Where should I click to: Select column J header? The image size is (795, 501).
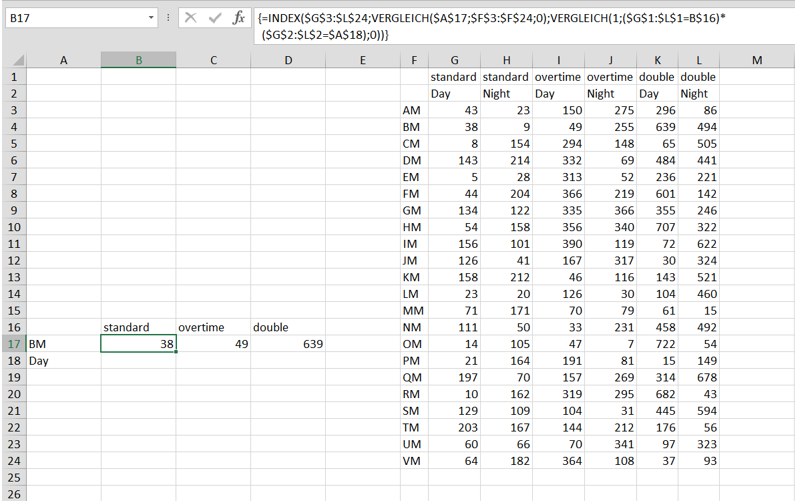point(610,60)
